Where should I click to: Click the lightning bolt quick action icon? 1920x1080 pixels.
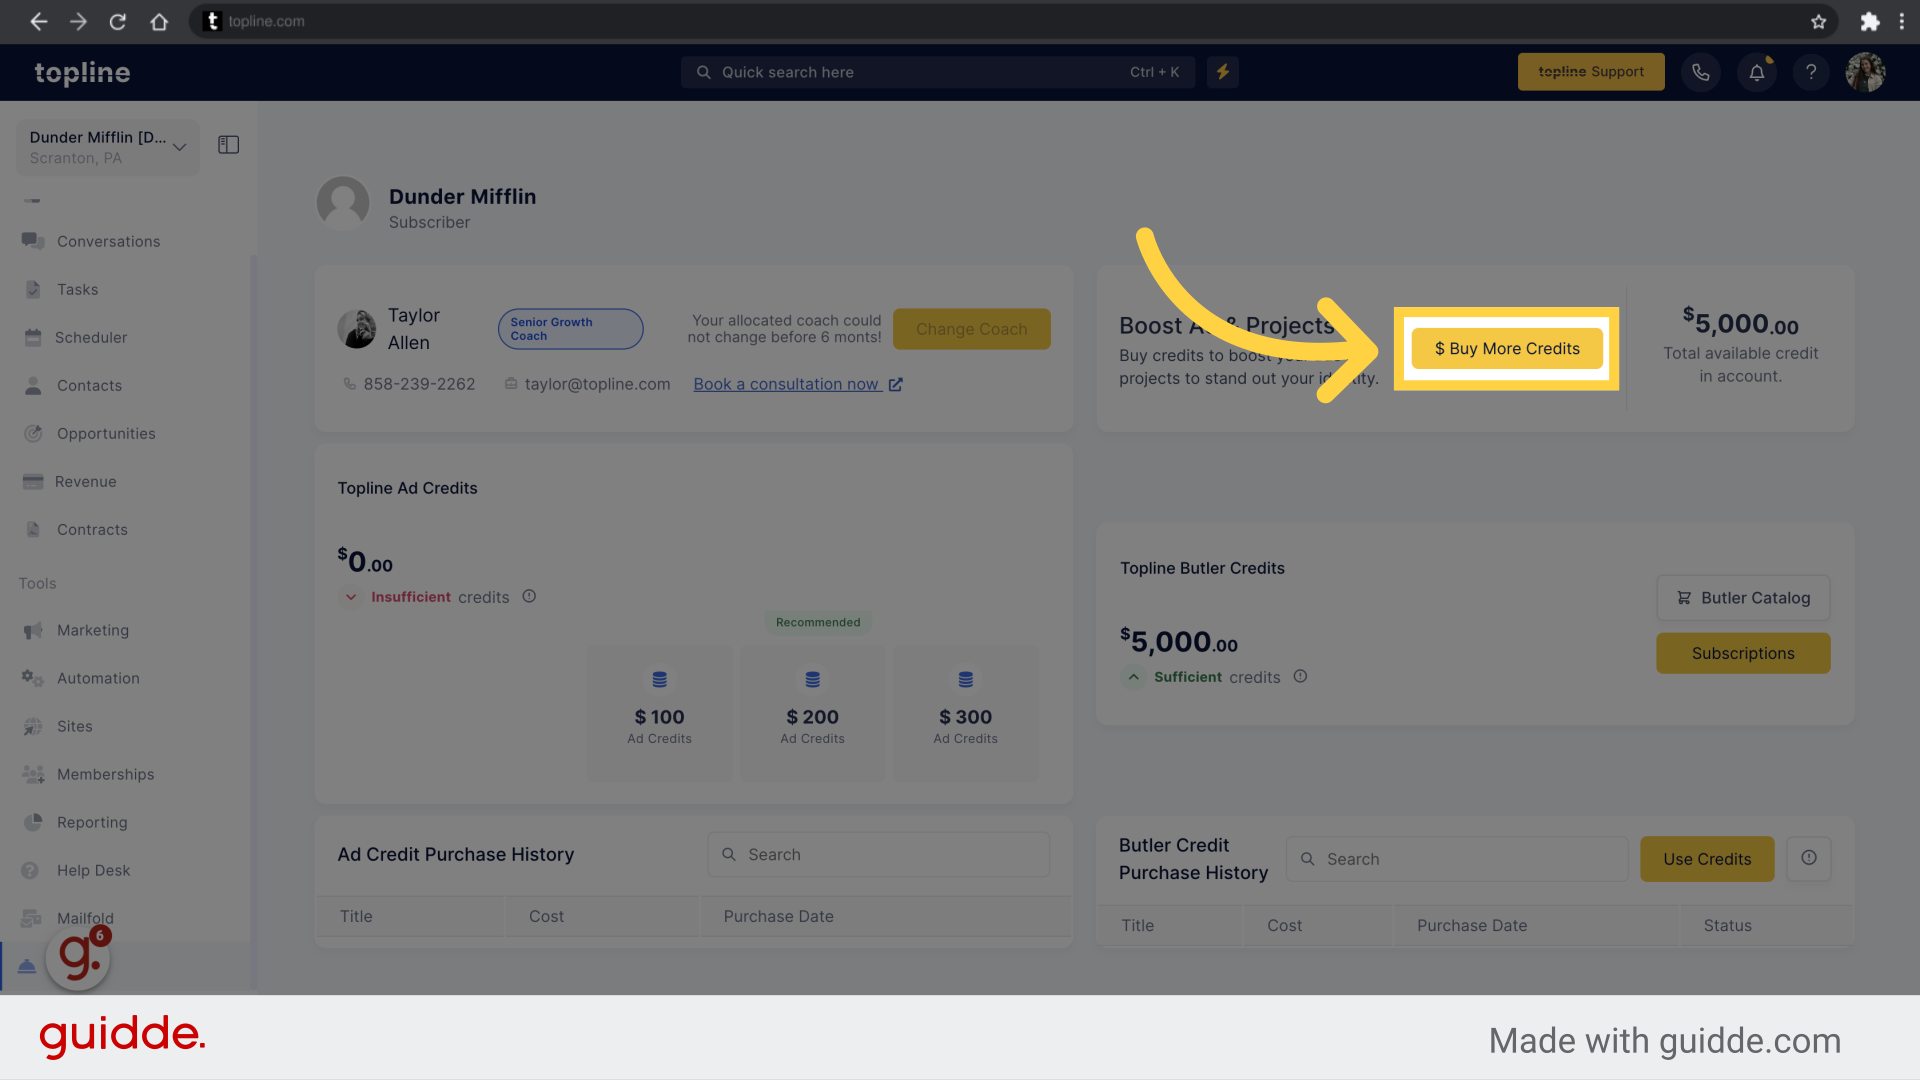[x=1223, y=72]
